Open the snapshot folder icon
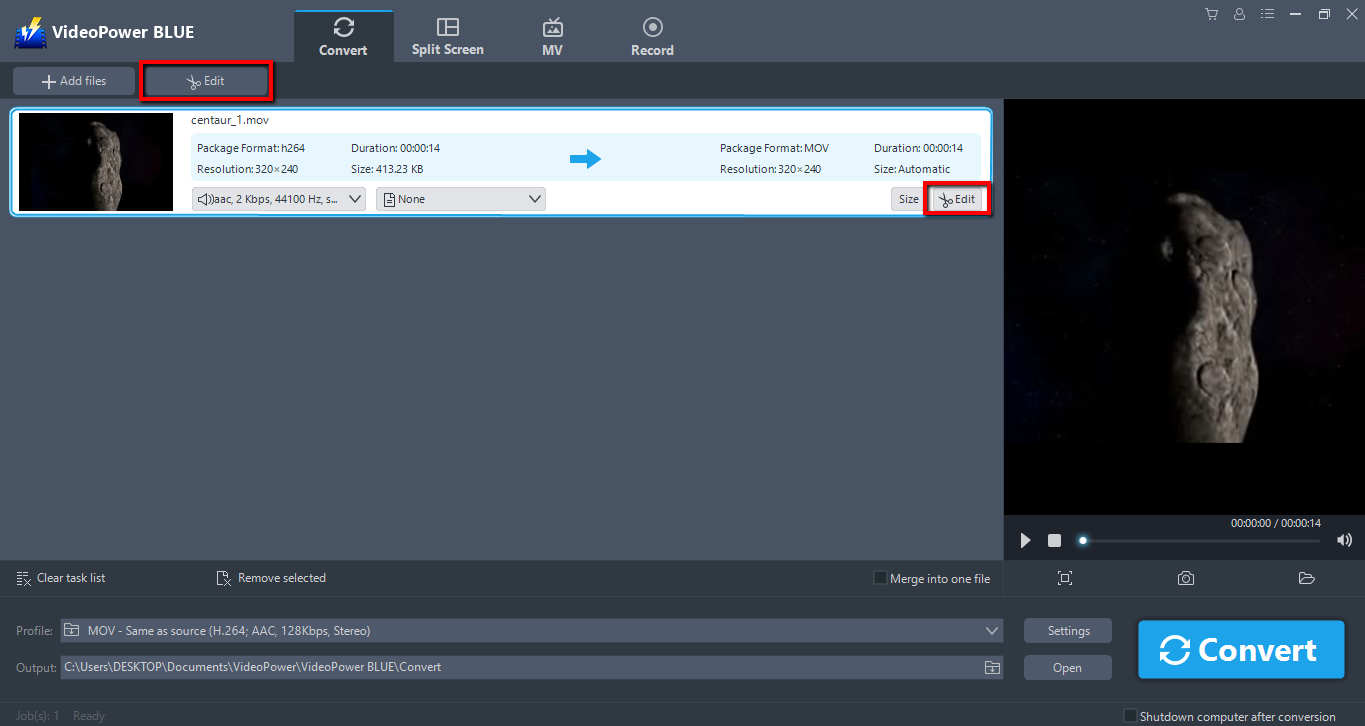The image size is (1365, 726). pos(1306,578)
